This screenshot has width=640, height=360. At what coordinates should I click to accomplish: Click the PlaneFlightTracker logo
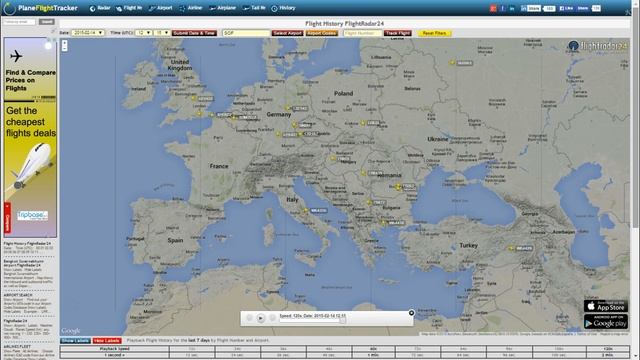click(40, 8)
